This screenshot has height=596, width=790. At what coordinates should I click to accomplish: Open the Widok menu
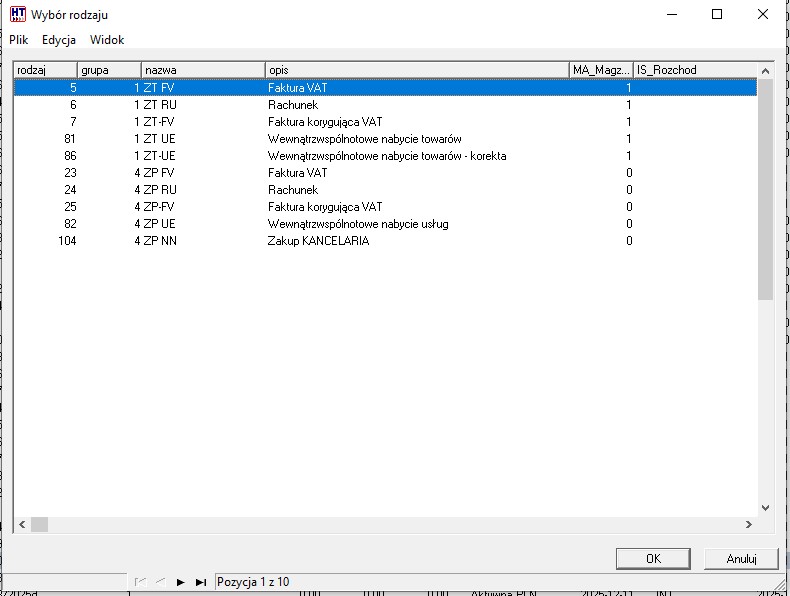coord(107,40)
